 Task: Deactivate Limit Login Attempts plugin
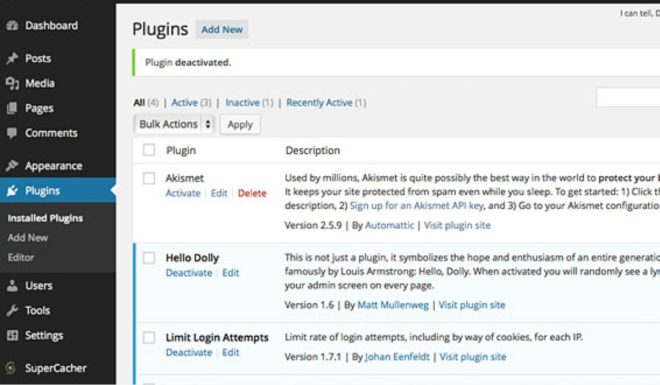tap(189, 352)
